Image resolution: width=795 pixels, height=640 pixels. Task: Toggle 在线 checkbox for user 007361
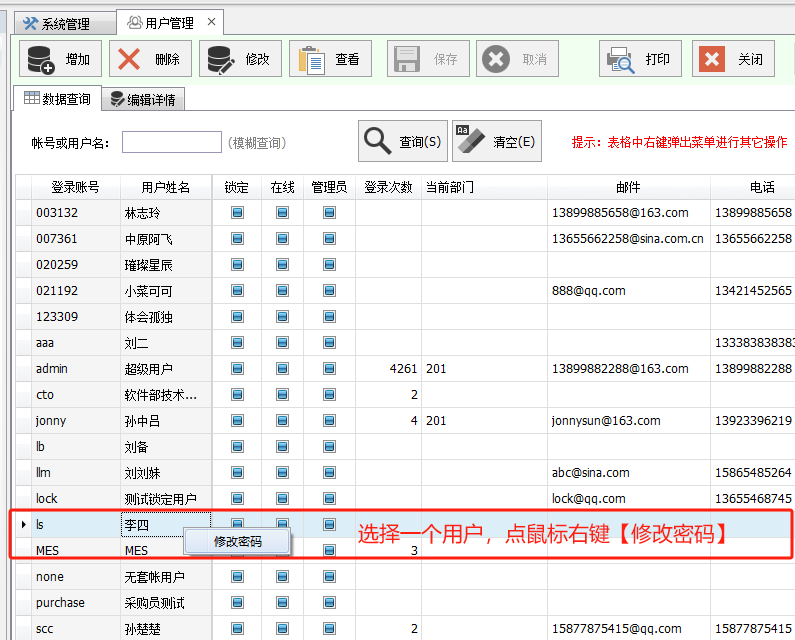(282, 238)
